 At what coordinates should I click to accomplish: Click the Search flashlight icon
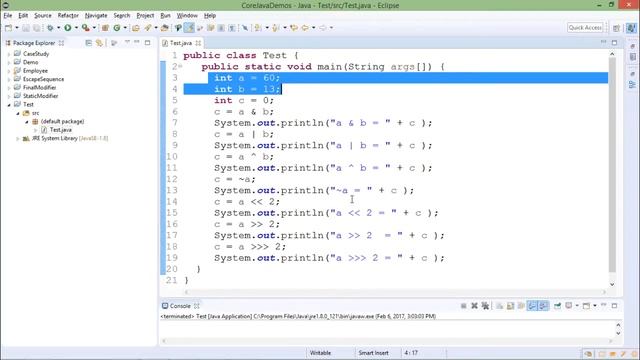148,28
